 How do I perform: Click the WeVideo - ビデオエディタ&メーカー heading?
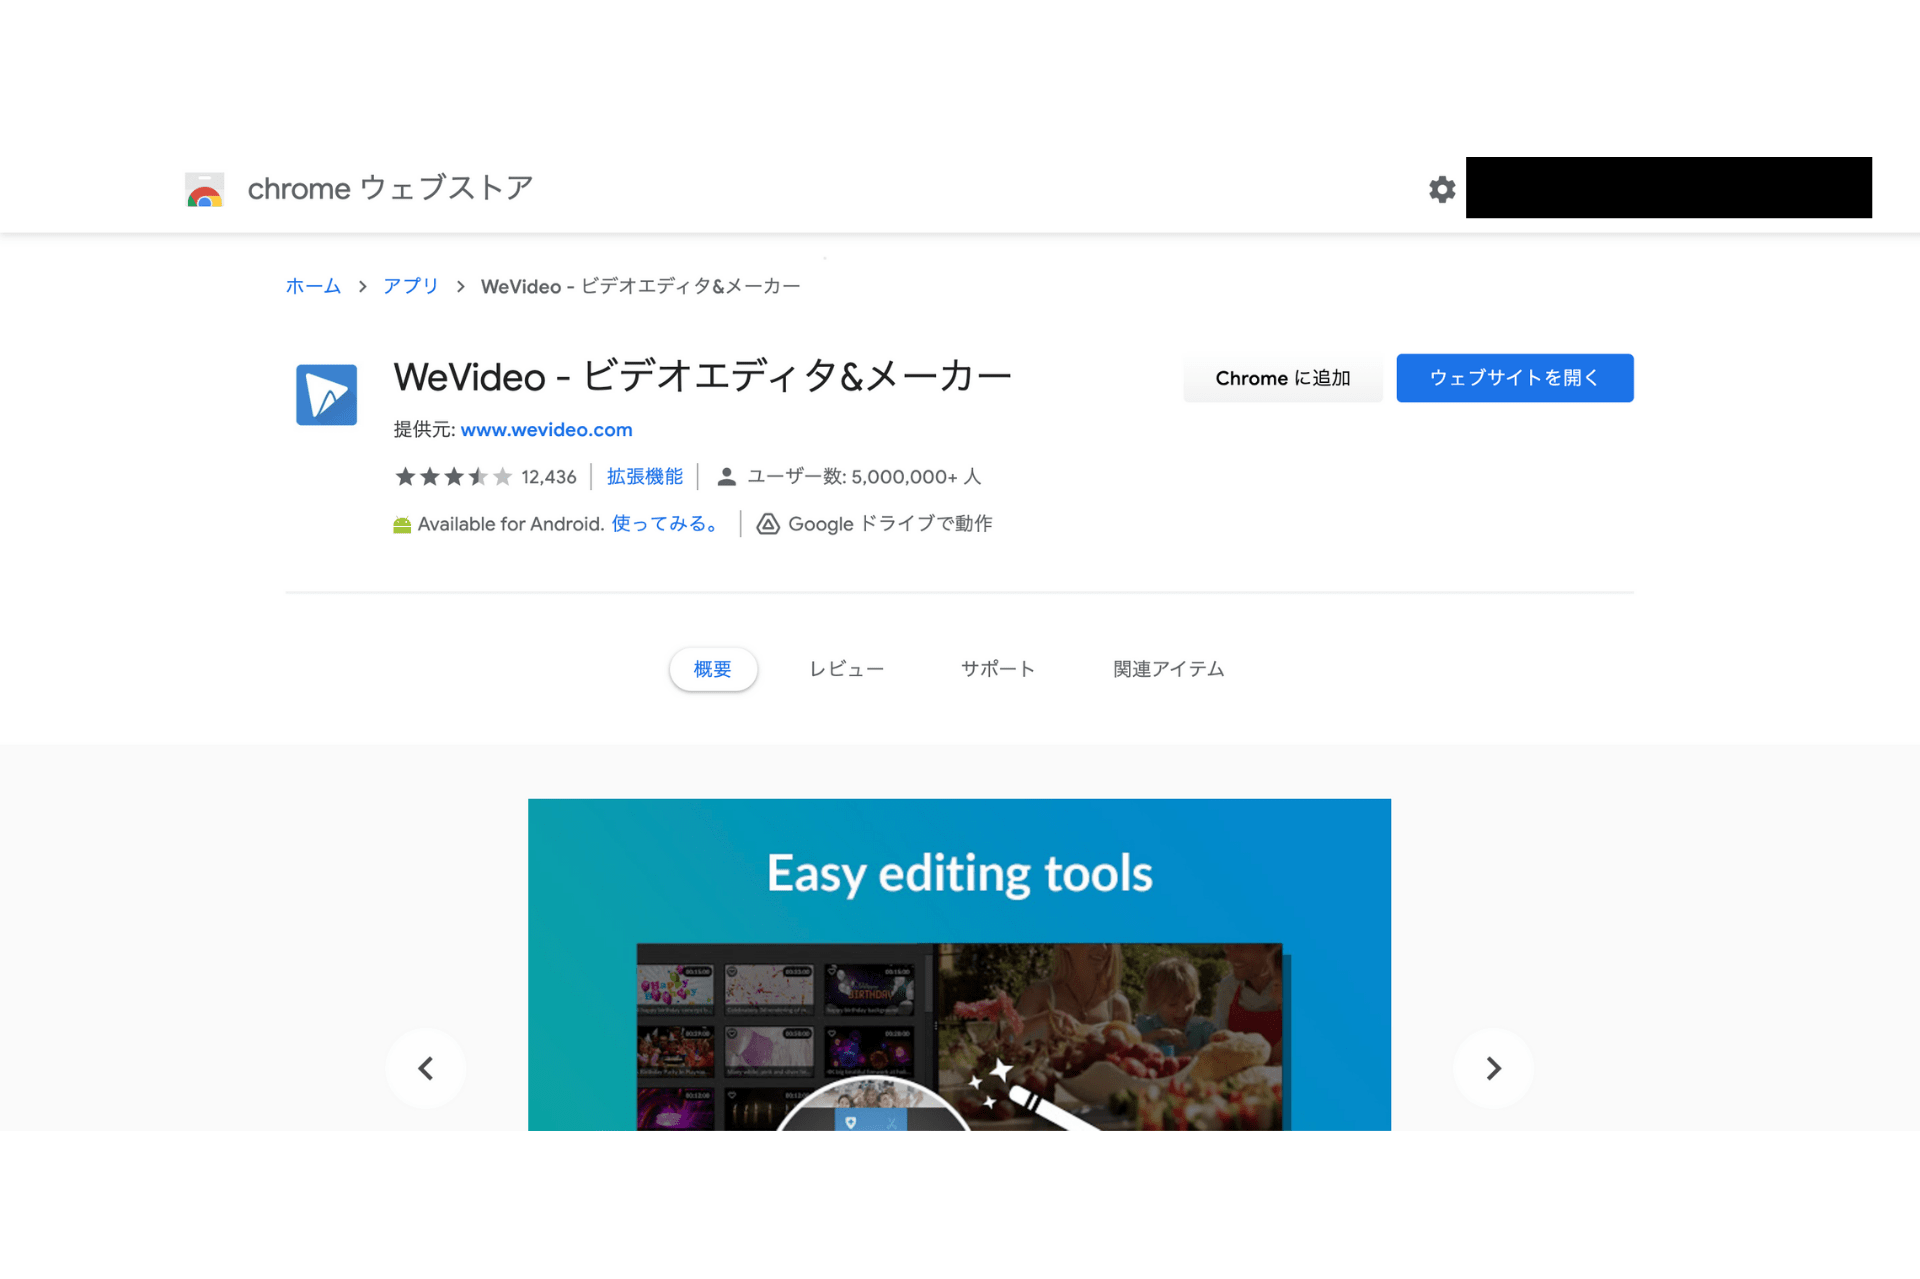[703, 377]
